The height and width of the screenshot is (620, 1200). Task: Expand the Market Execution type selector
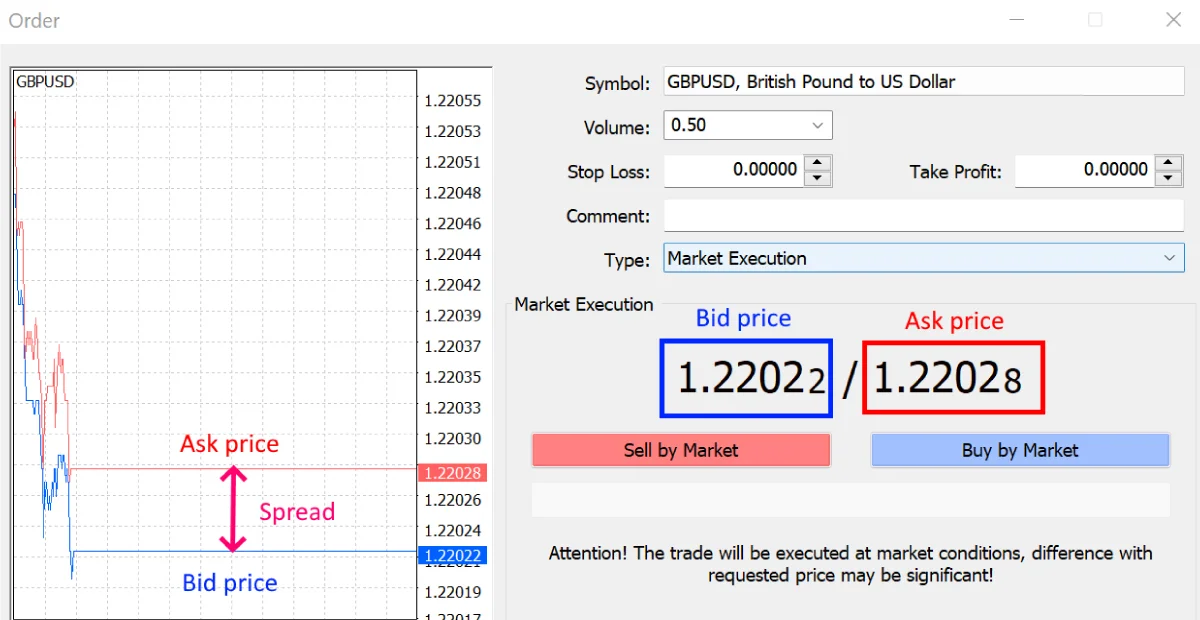1168,258
